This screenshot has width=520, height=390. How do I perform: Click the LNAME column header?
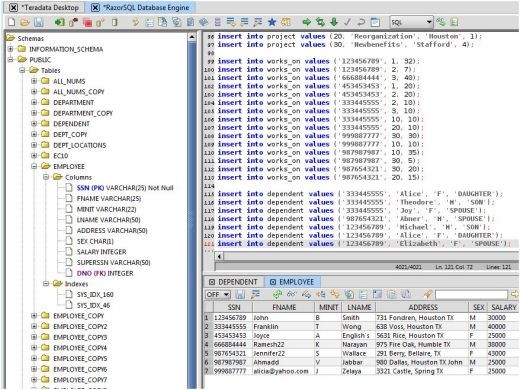click(x=359, y=307)
